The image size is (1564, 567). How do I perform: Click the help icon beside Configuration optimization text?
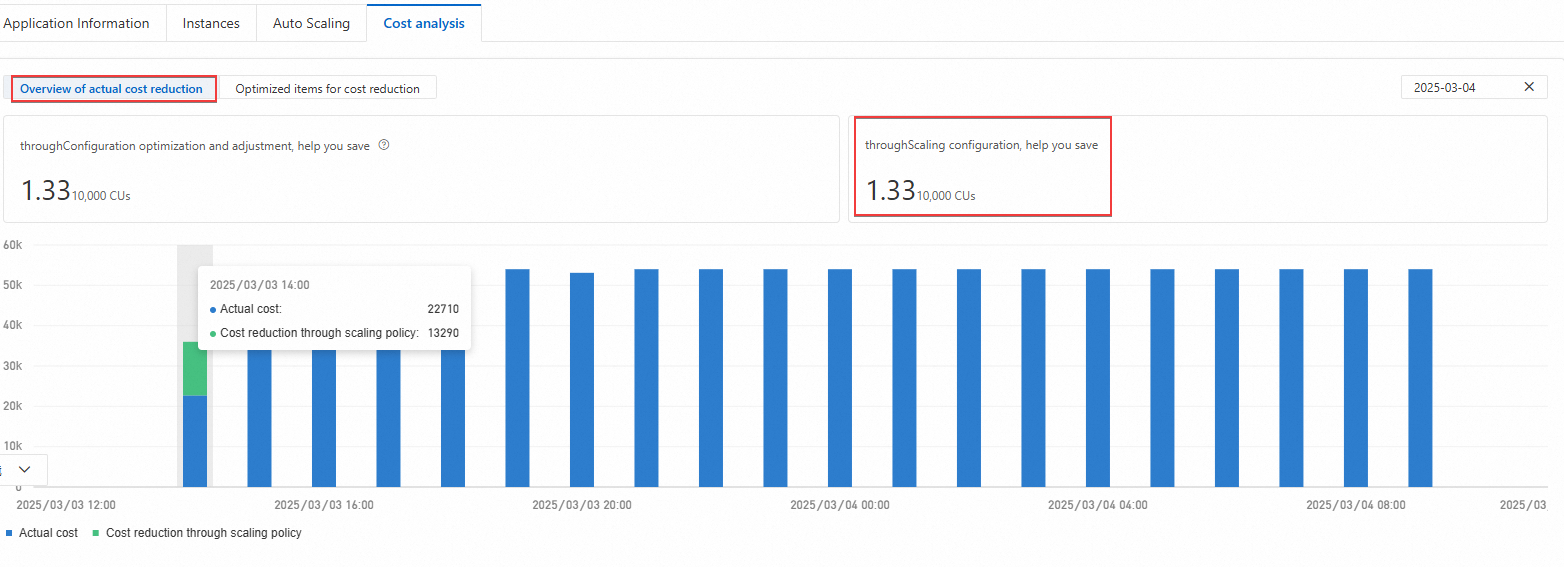tap(384, 145)
